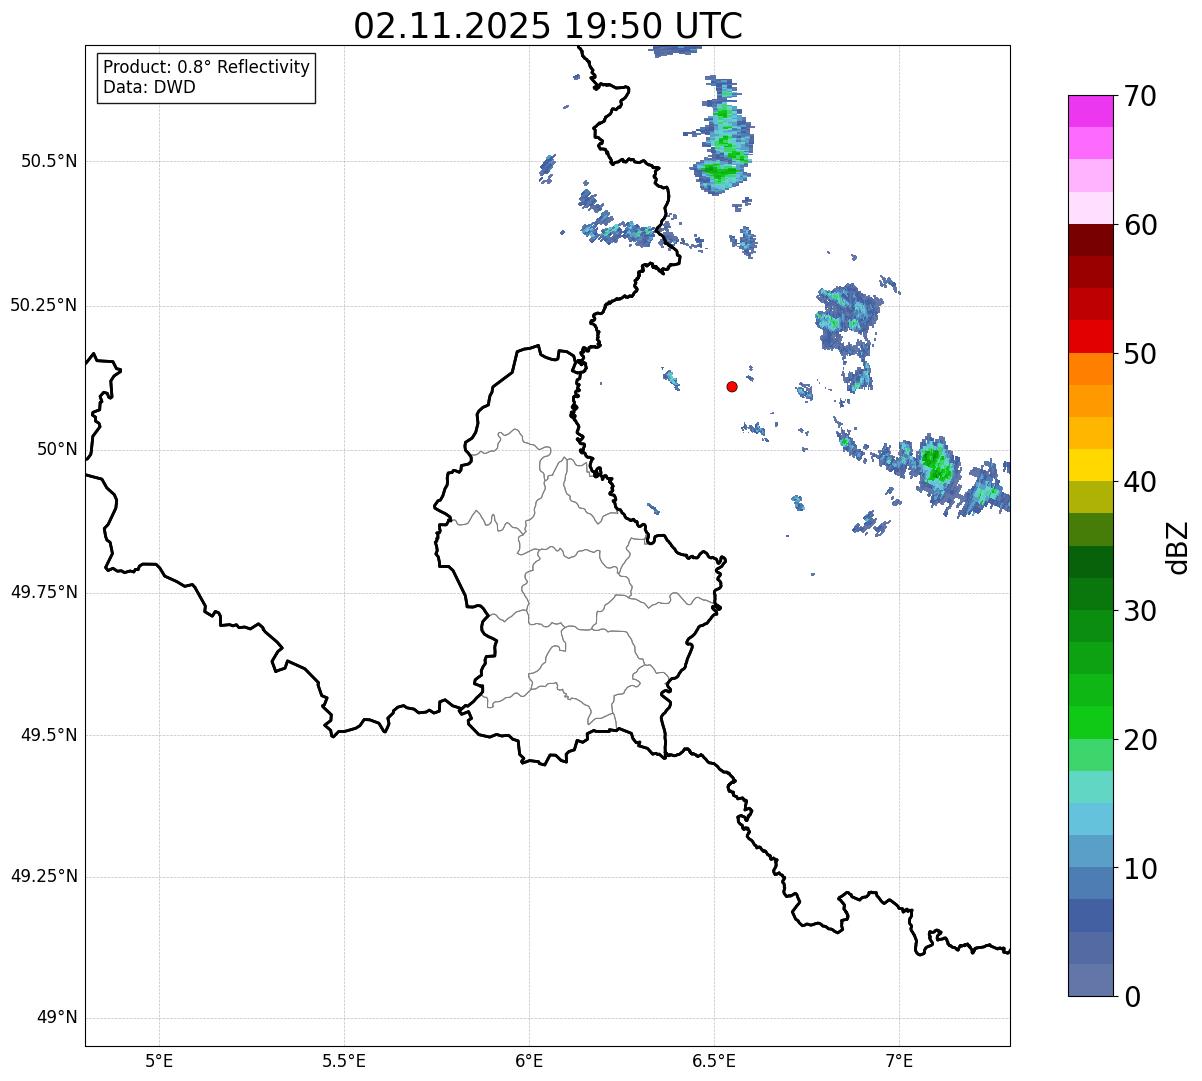
Task: Click the 0 tick on colorbar
Action: tap(1131, 997)
